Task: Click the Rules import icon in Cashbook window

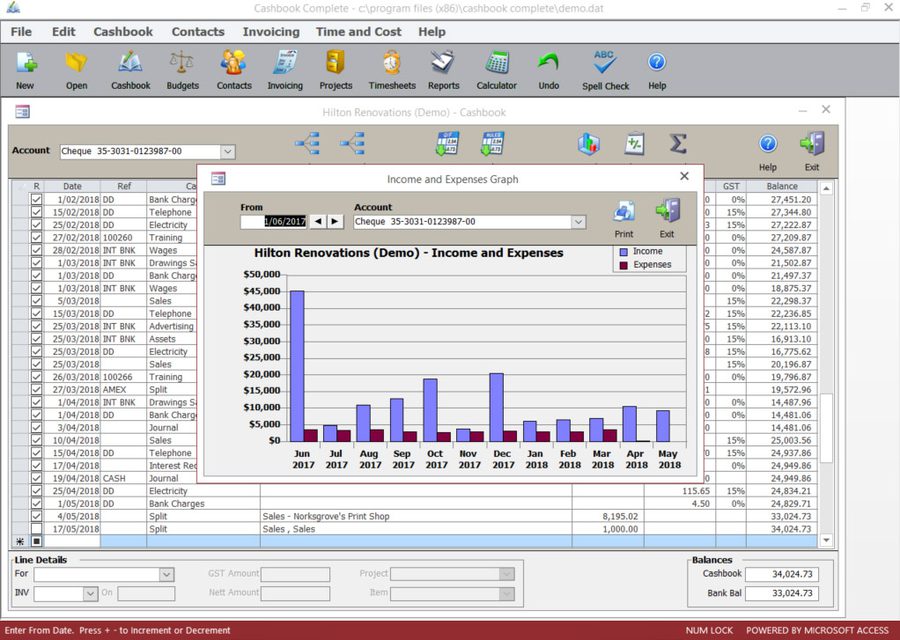Action: click(x=492, y=143)
